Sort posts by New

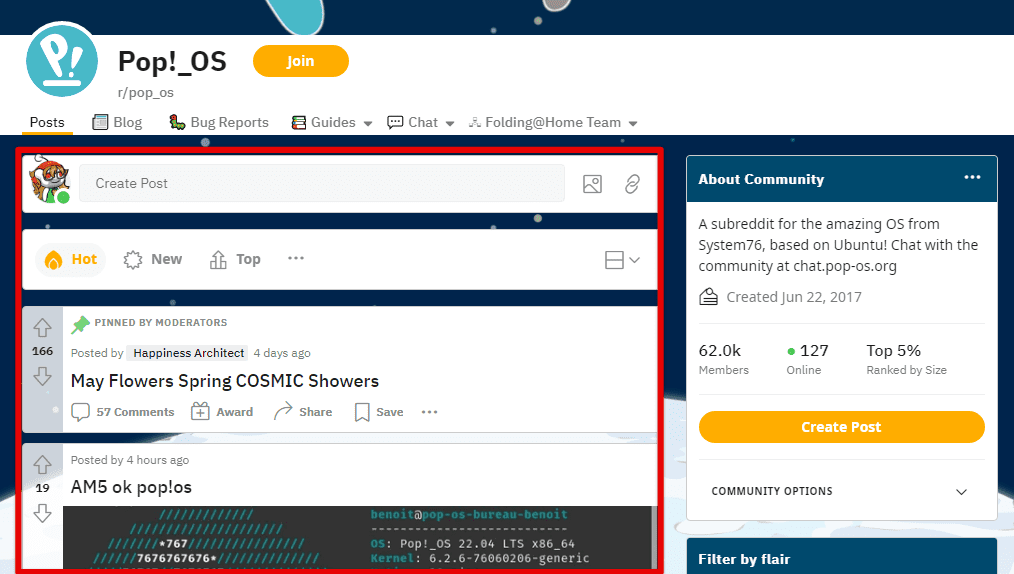tap(153, 259)
